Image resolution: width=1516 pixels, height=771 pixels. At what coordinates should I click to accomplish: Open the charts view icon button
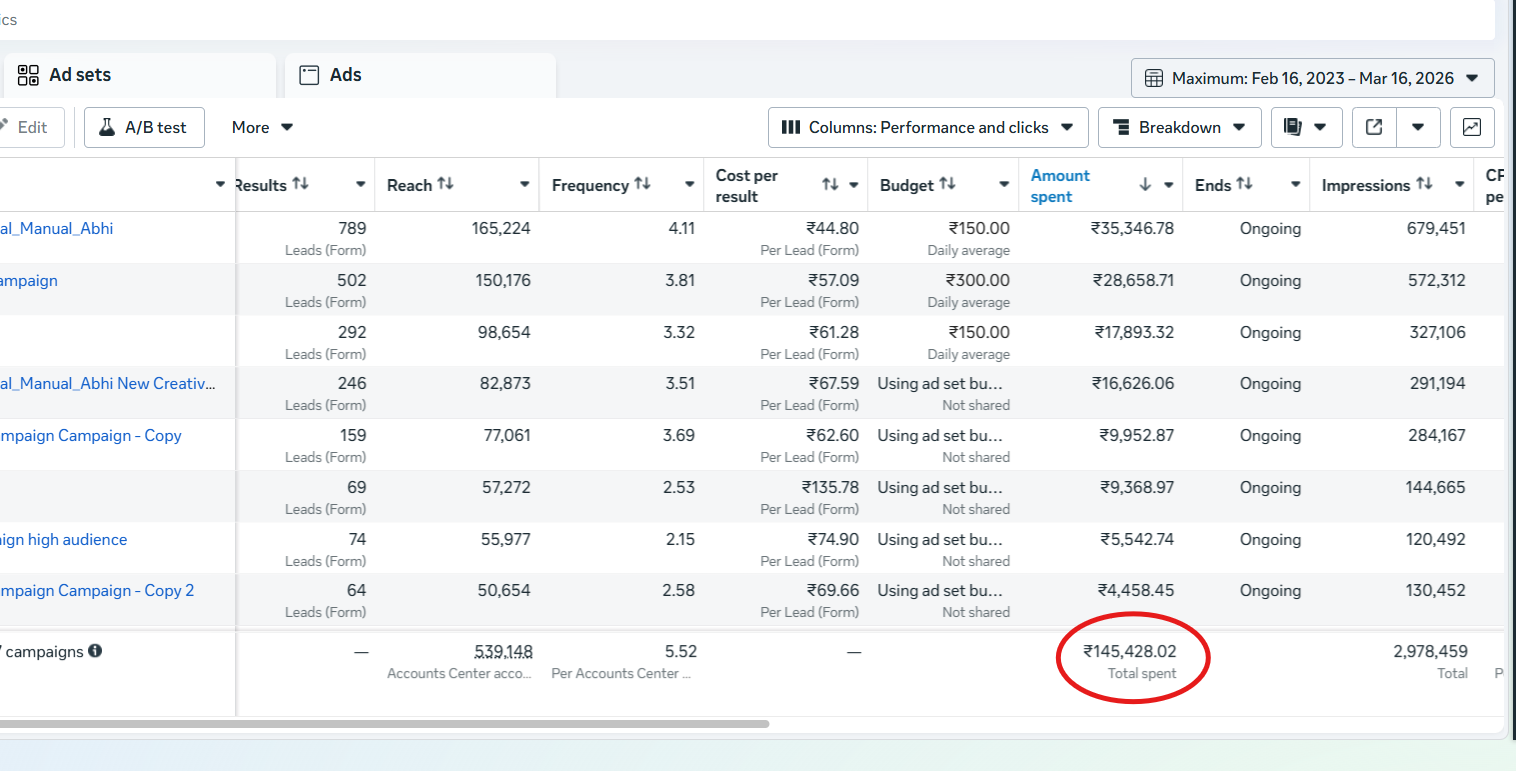(x=1471, y=127)
